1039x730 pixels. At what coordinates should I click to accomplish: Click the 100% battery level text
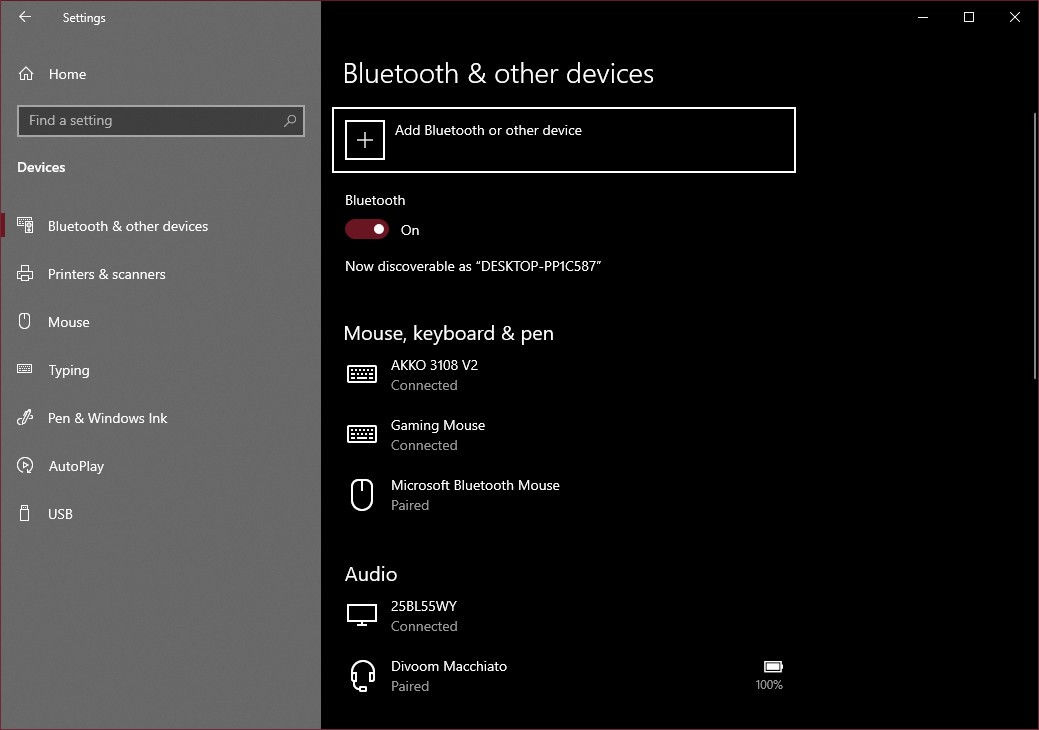click(769, 685)
